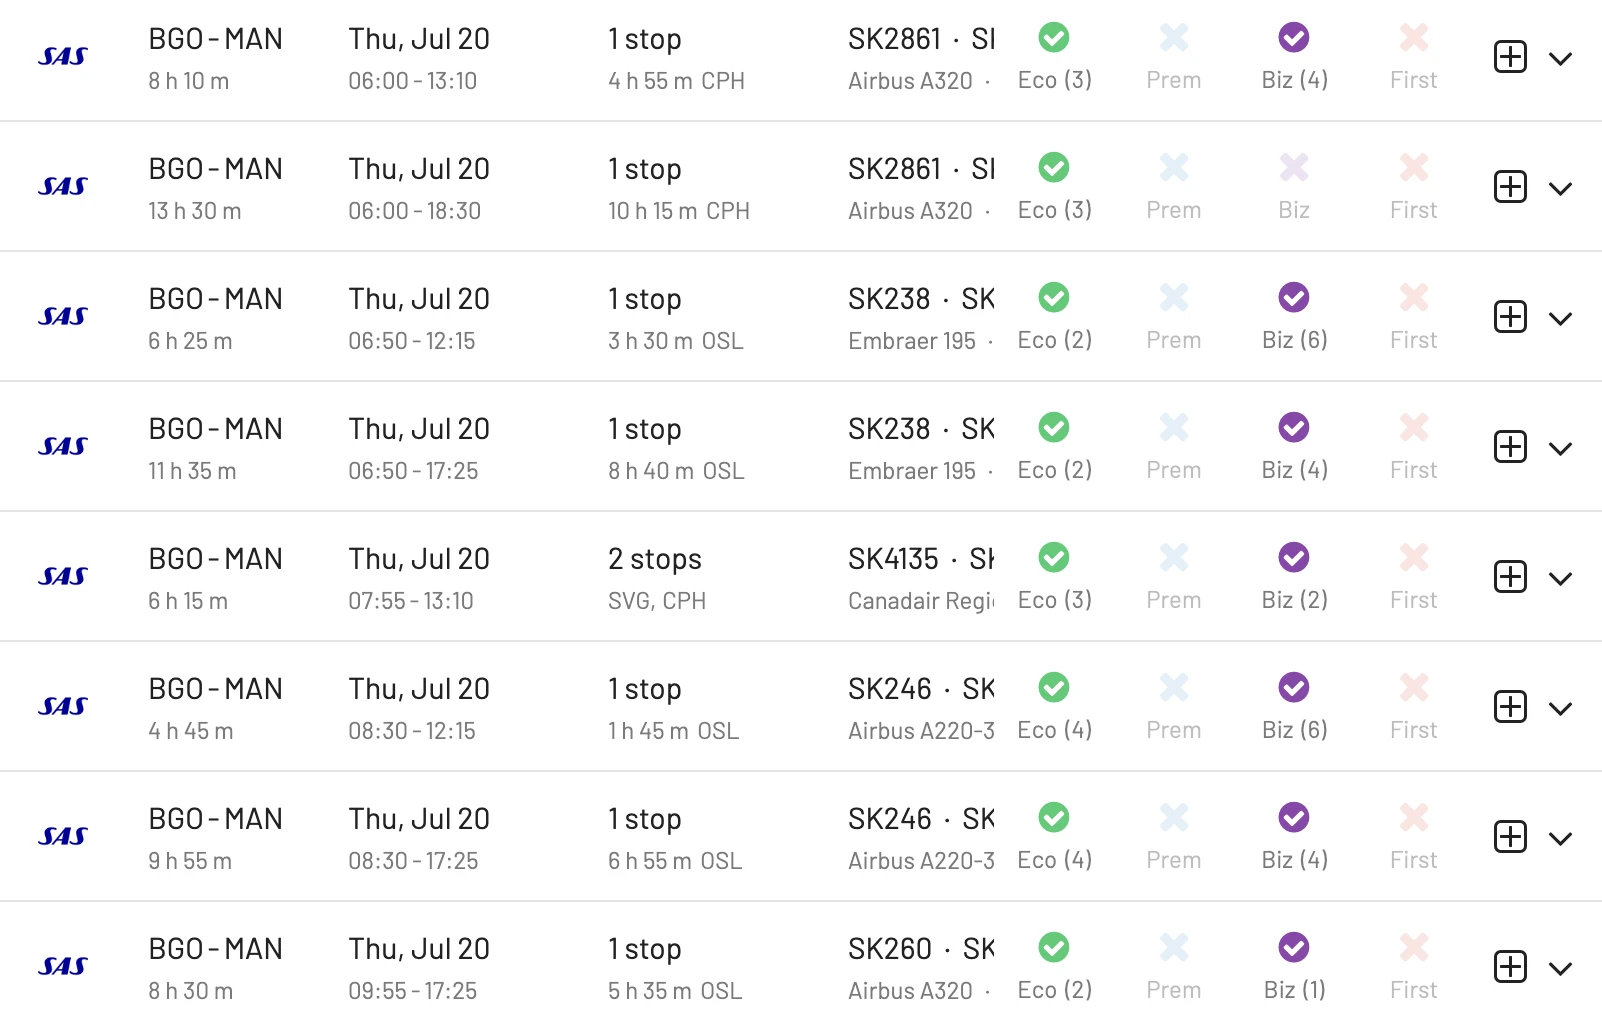Add the 06:00 - 13:10 flight using its plus icon
Viewport: 1602px width, 1026px height.
click(x=1510, y=57)
